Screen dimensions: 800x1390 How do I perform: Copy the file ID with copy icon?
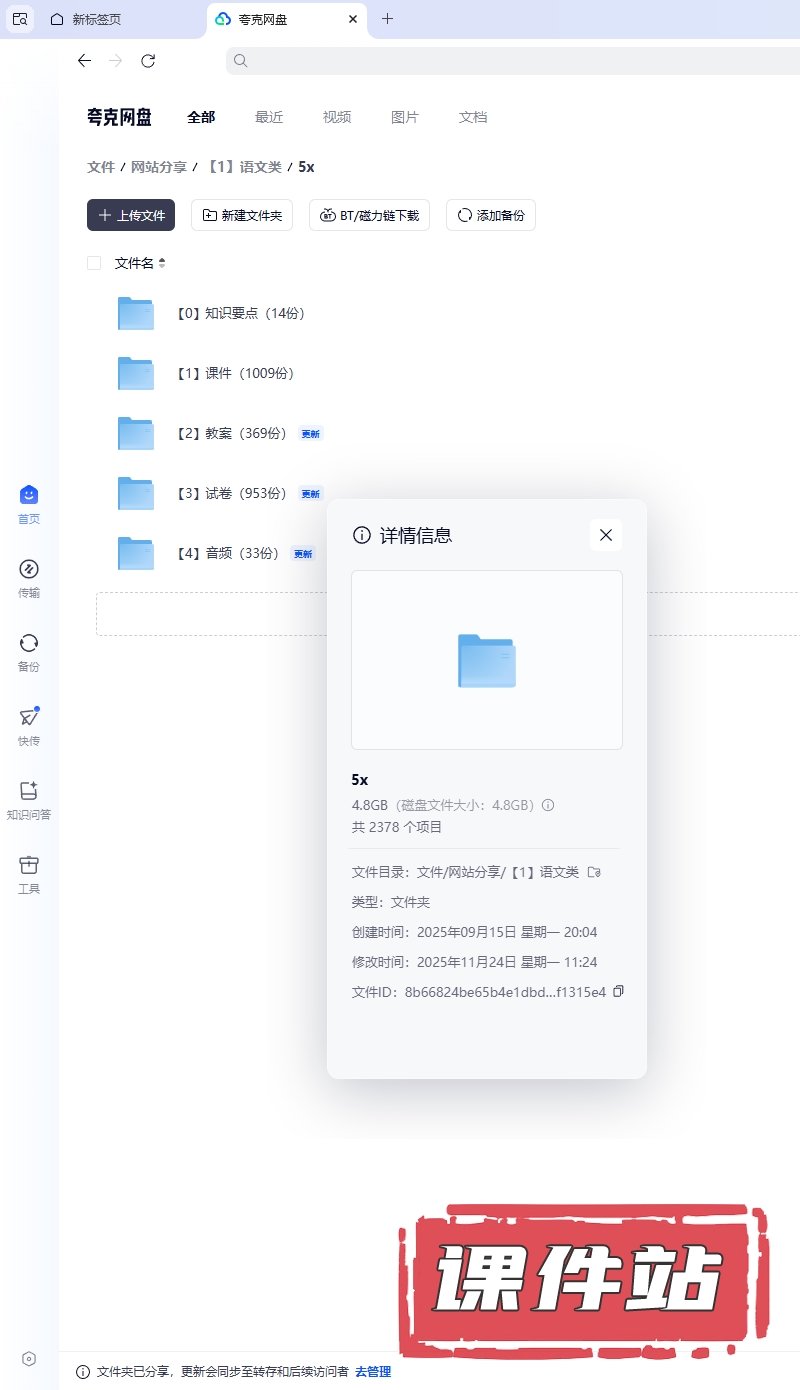[618, 992]
